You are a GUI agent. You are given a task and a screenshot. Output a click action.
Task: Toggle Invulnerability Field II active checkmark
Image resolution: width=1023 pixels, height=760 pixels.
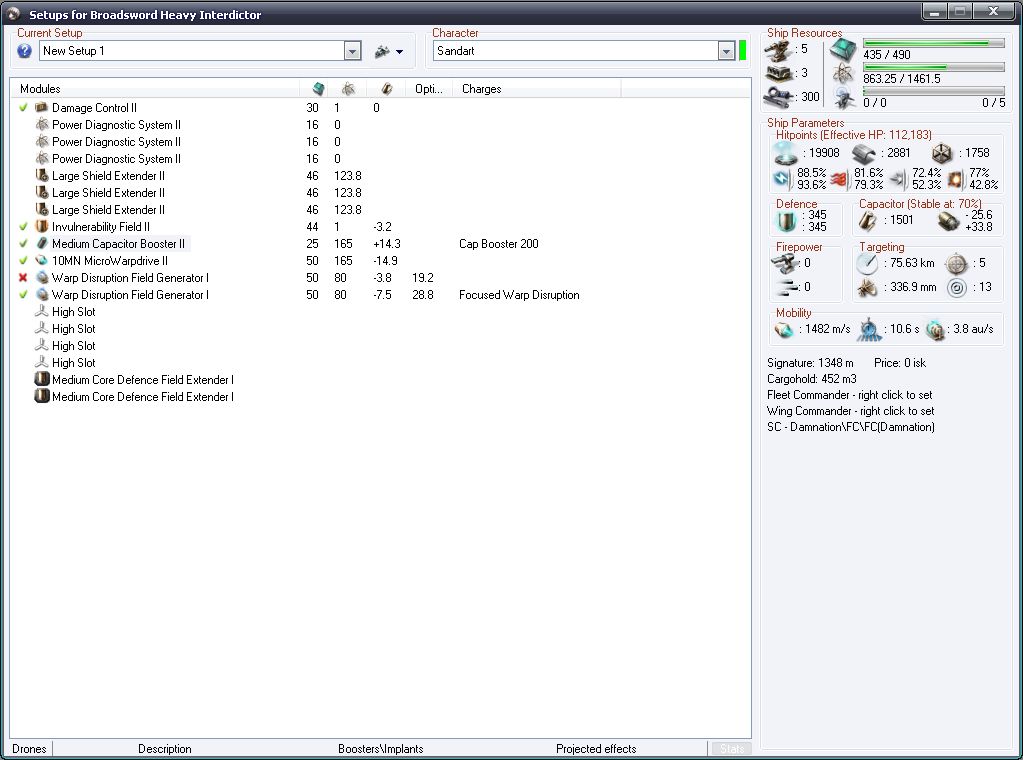click(x=23, y=226)
